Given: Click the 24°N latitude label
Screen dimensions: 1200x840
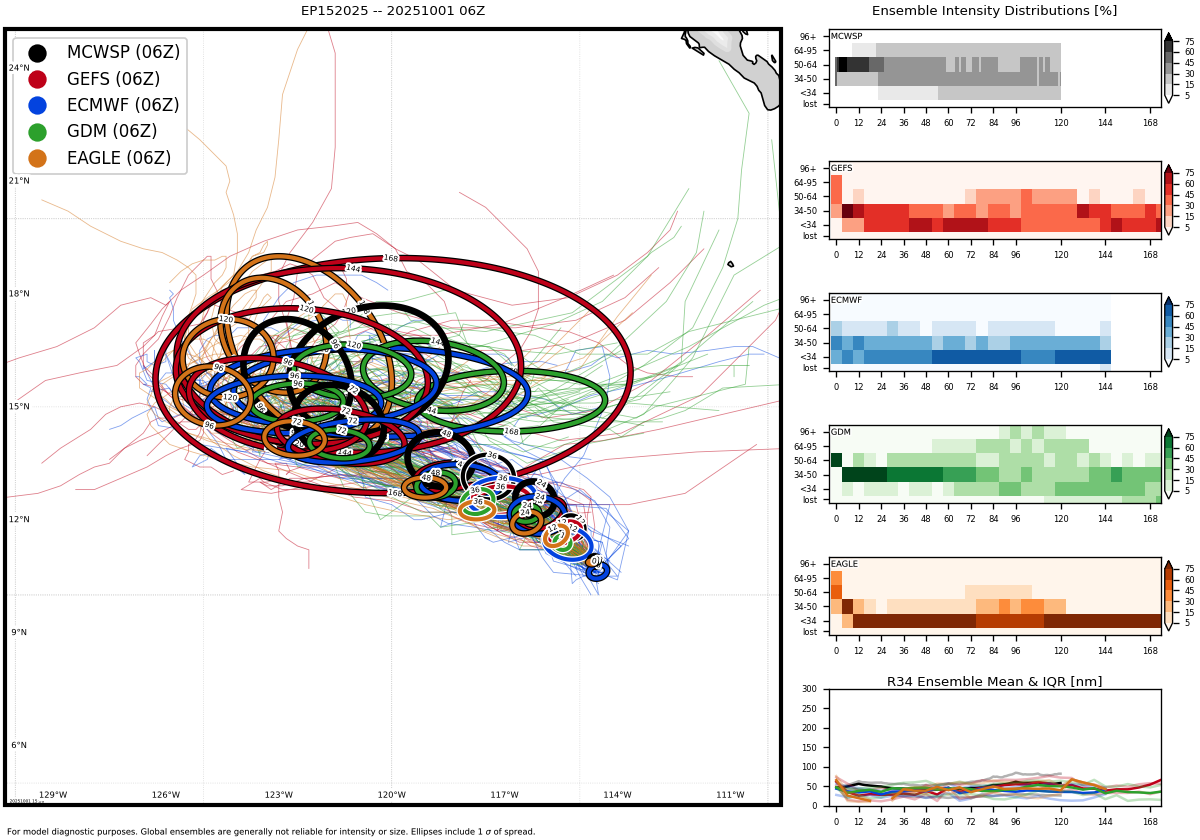Looking at the screenshot, I should (x=19, y=68).
